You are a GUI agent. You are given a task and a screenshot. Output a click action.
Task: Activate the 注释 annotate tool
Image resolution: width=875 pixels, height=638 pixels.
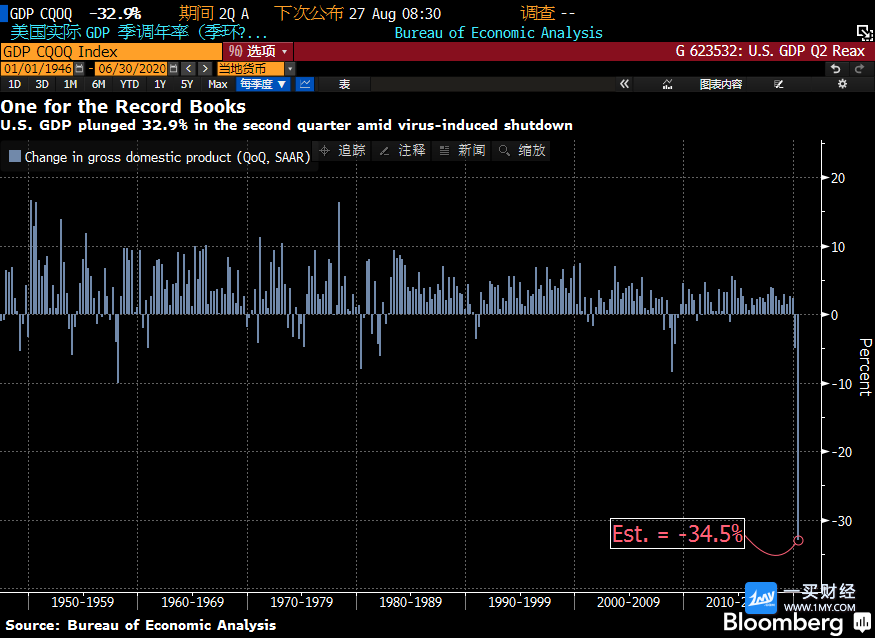pyautogui.click(x=403, y=150)
